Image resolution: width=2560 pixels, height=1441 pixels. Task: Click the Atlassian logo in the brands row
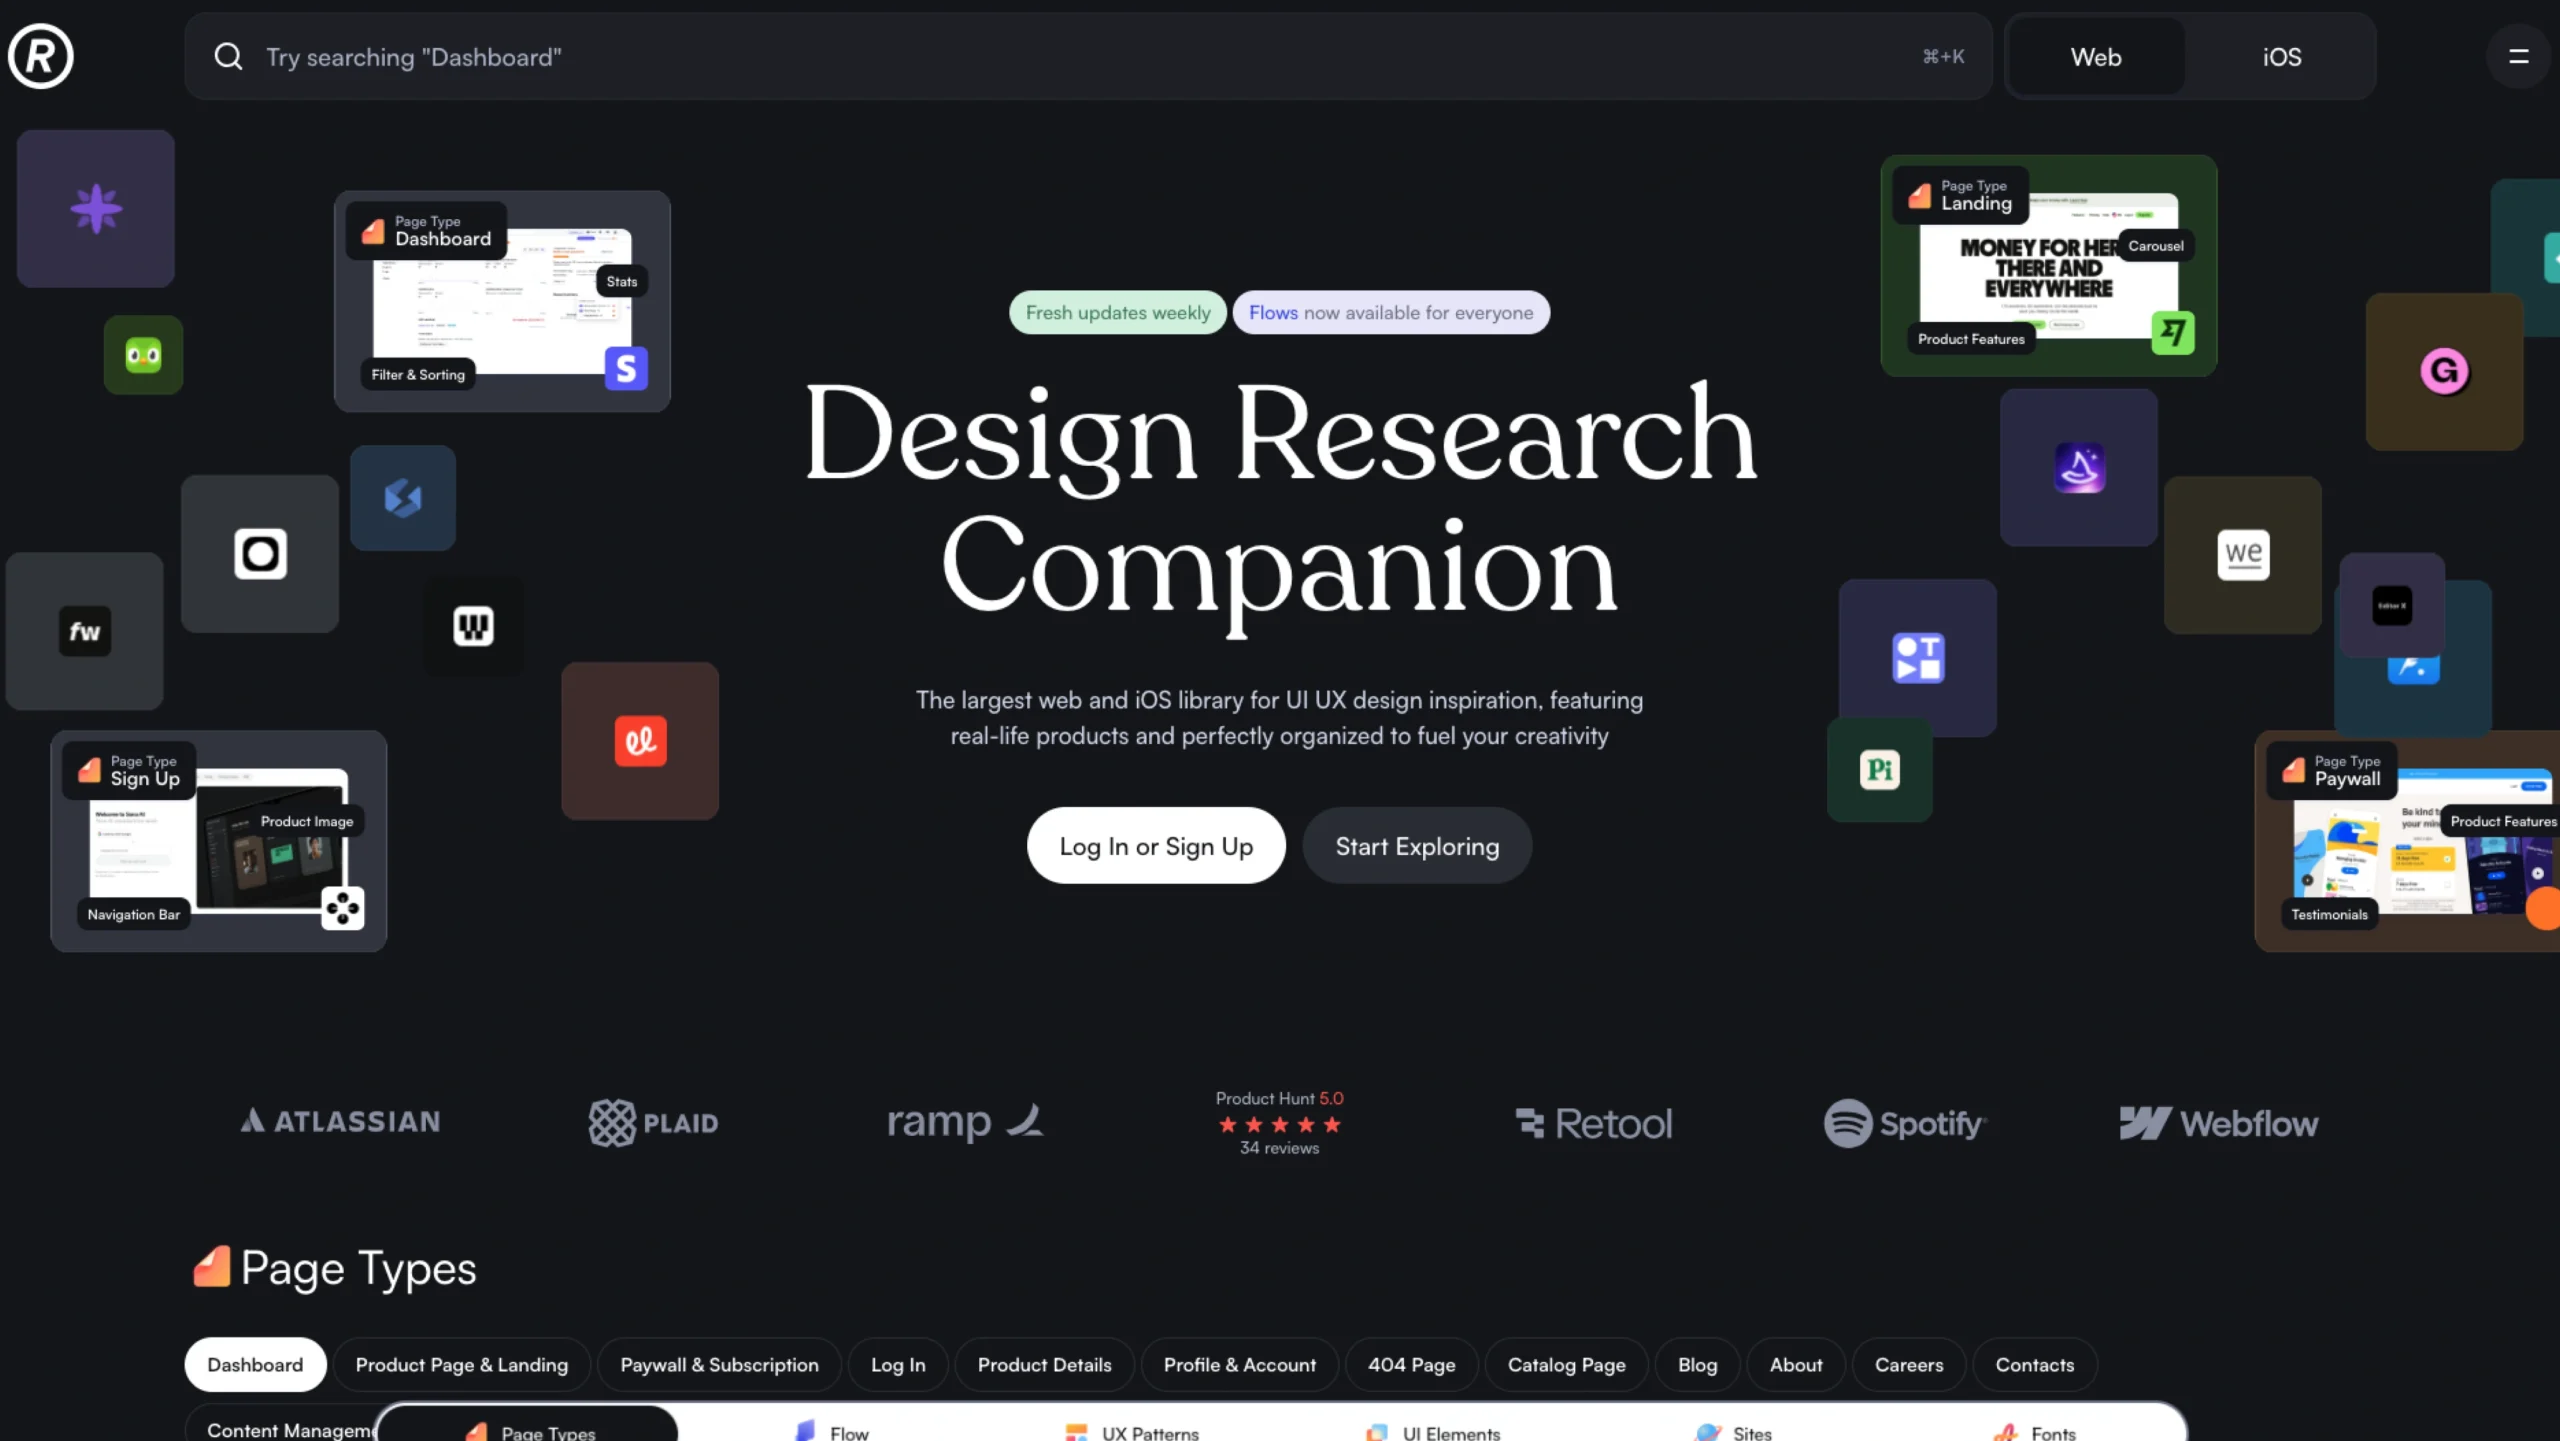pyautogui.click(x=338, y=1121)
